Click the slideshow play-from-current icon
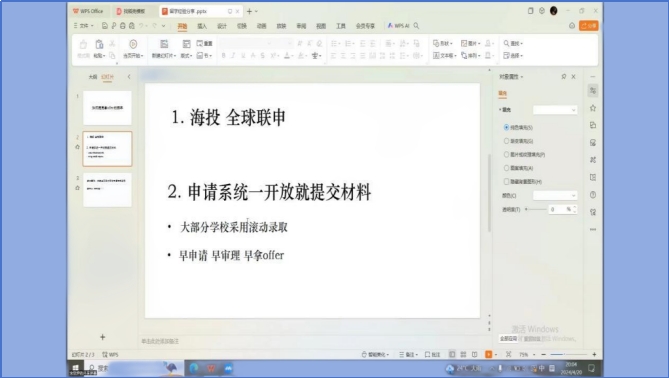The image size is (669, 378). point(133,44)
